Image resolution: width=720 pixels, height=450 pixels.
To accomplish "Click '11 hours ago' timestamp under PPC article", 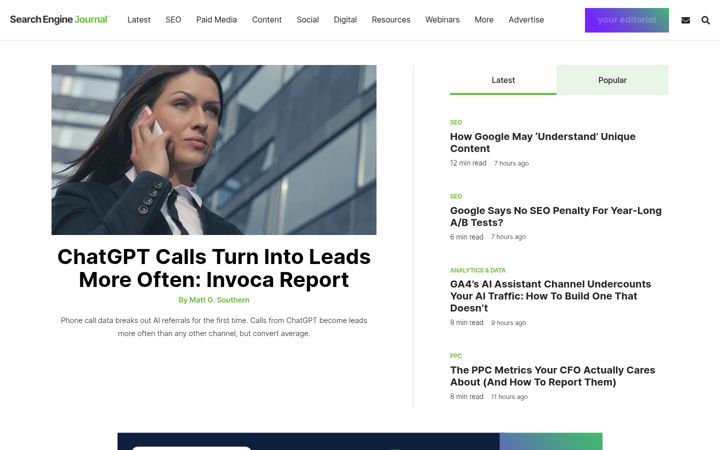I will click(x=509, y=397).
